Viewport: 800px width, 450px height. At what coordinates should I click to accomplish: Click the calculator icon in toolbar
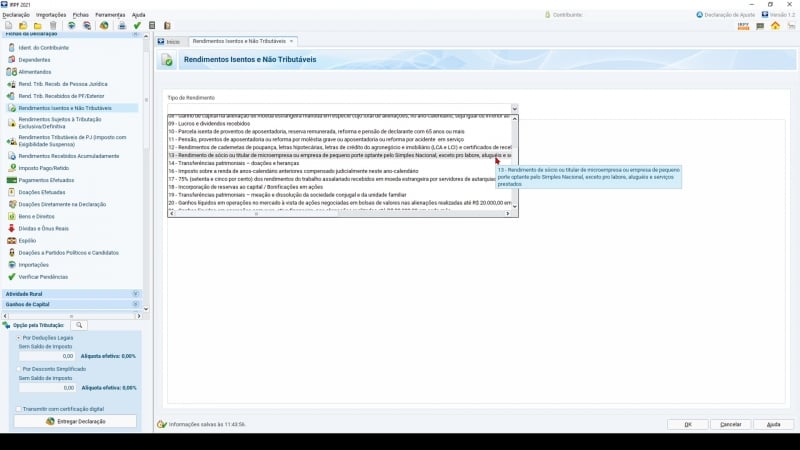(152, 26)
